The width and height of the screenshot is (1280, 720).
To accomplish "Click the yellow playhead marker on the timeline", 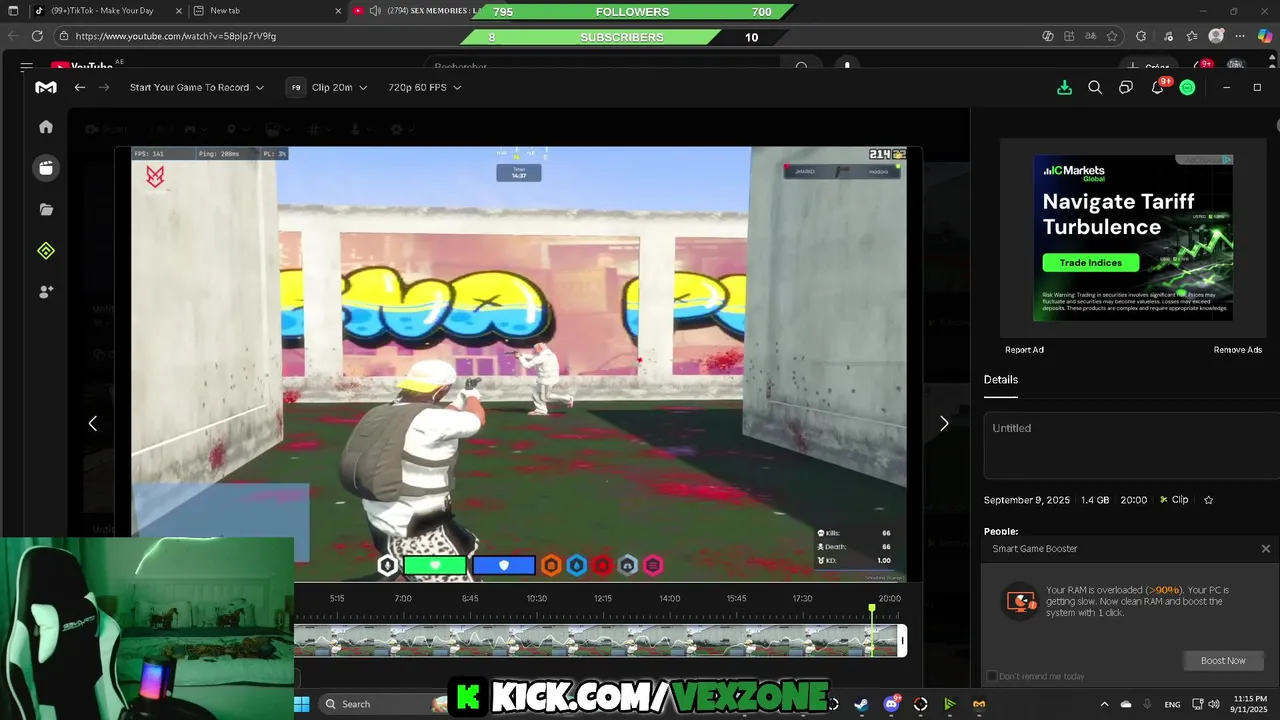I will [x=872, y=608].
